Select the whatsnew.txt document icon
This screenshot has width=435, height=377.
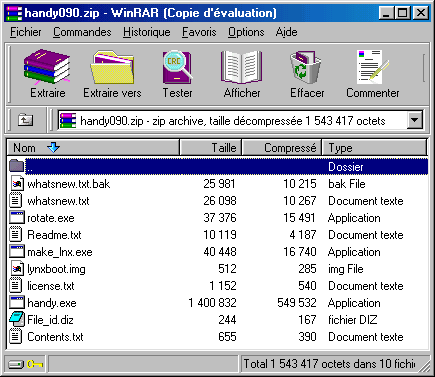point(16,201)
